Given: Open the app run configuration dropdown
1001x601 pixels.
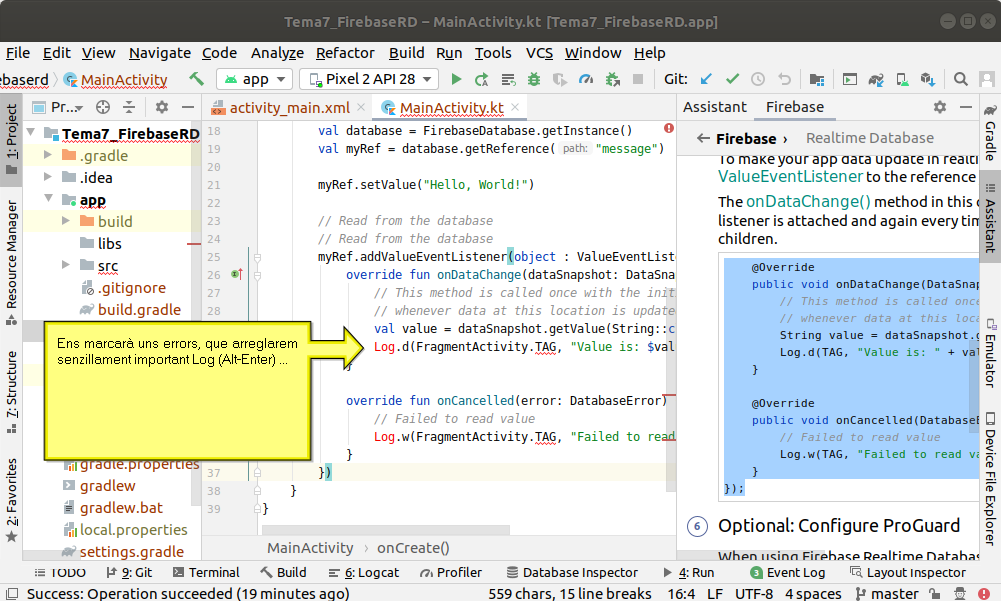Looking at the screenshot, I should 255,79.
